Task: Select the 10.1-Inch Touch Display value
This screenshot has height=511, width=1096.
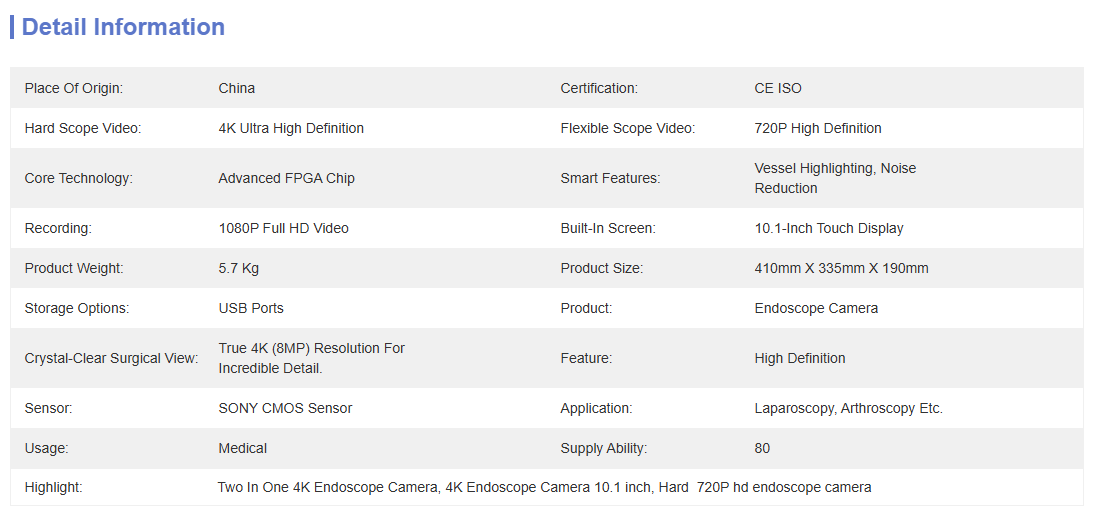Action: [829, 228]
